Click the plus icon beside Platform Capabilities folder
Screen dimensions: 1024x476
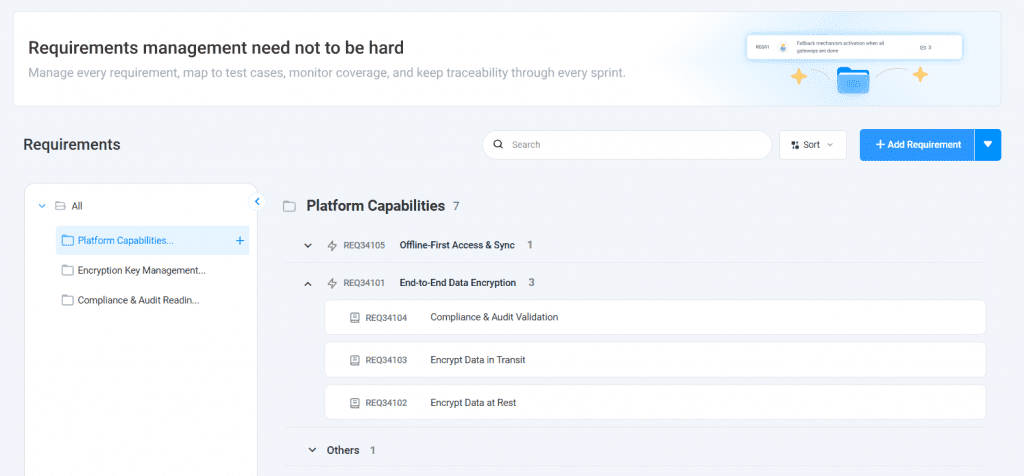pos(240,240)
